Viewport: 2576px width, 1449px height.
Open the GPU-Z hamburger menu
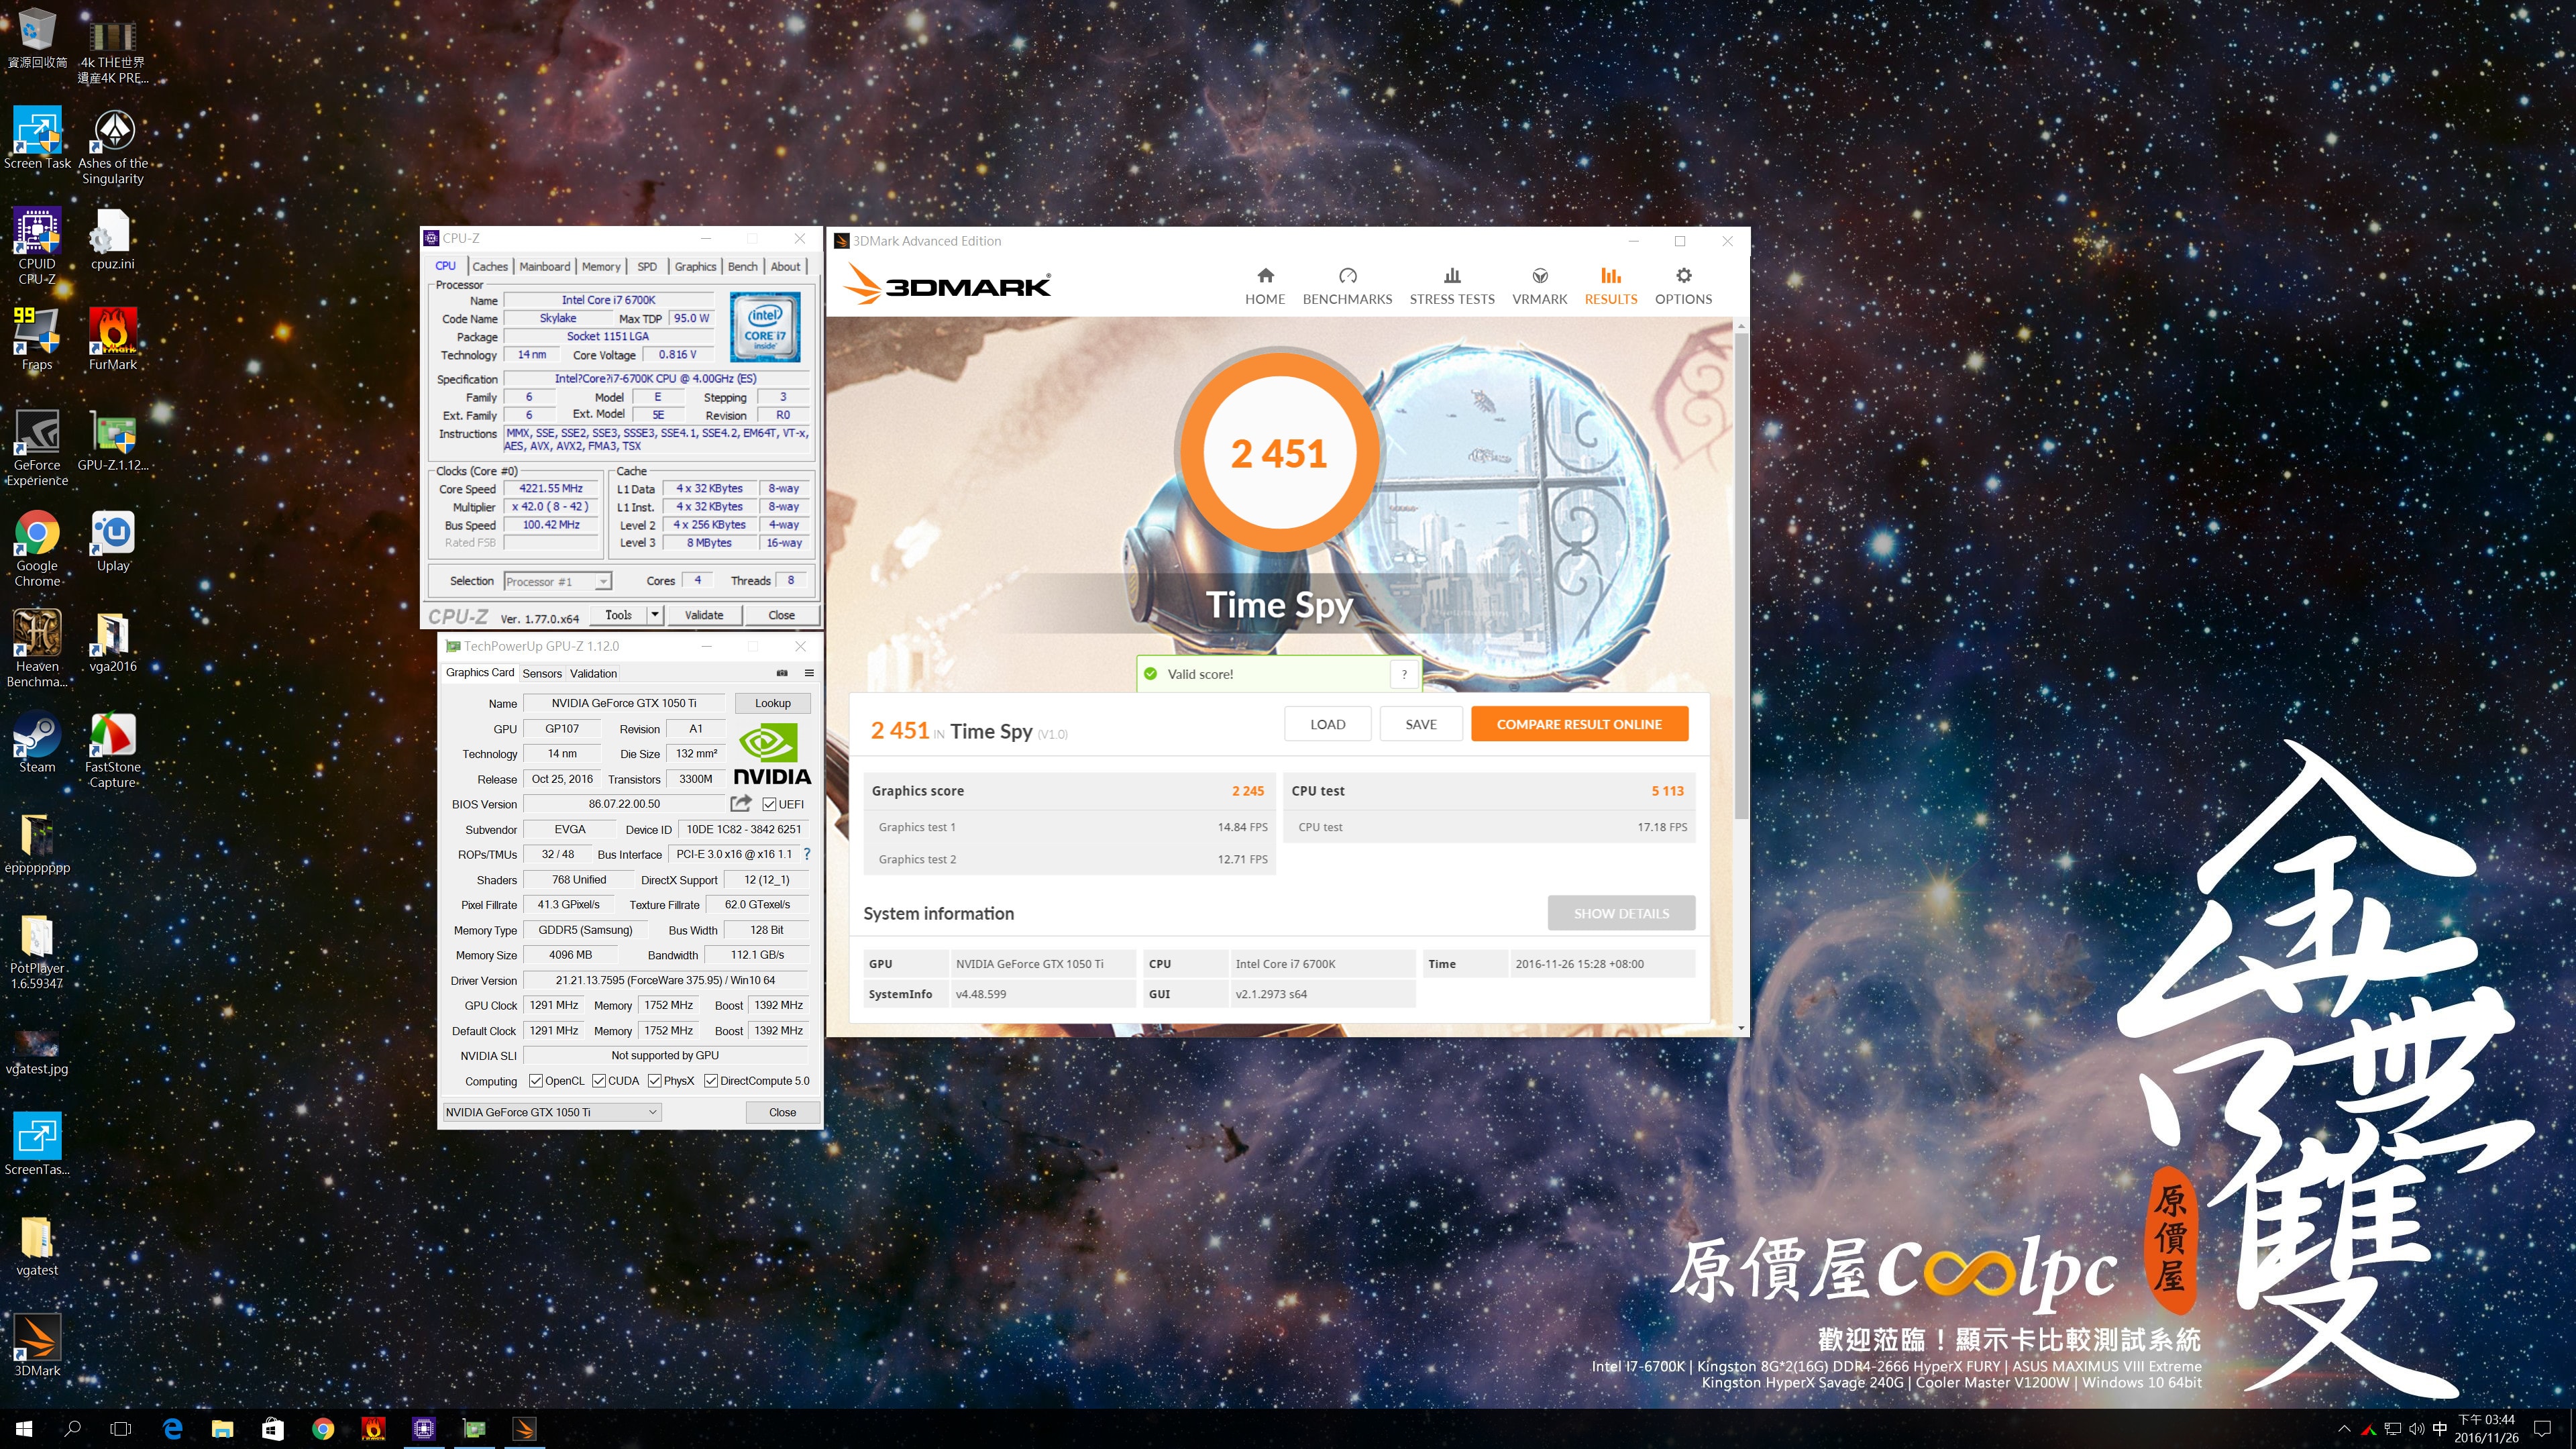(x=809, y=673)
